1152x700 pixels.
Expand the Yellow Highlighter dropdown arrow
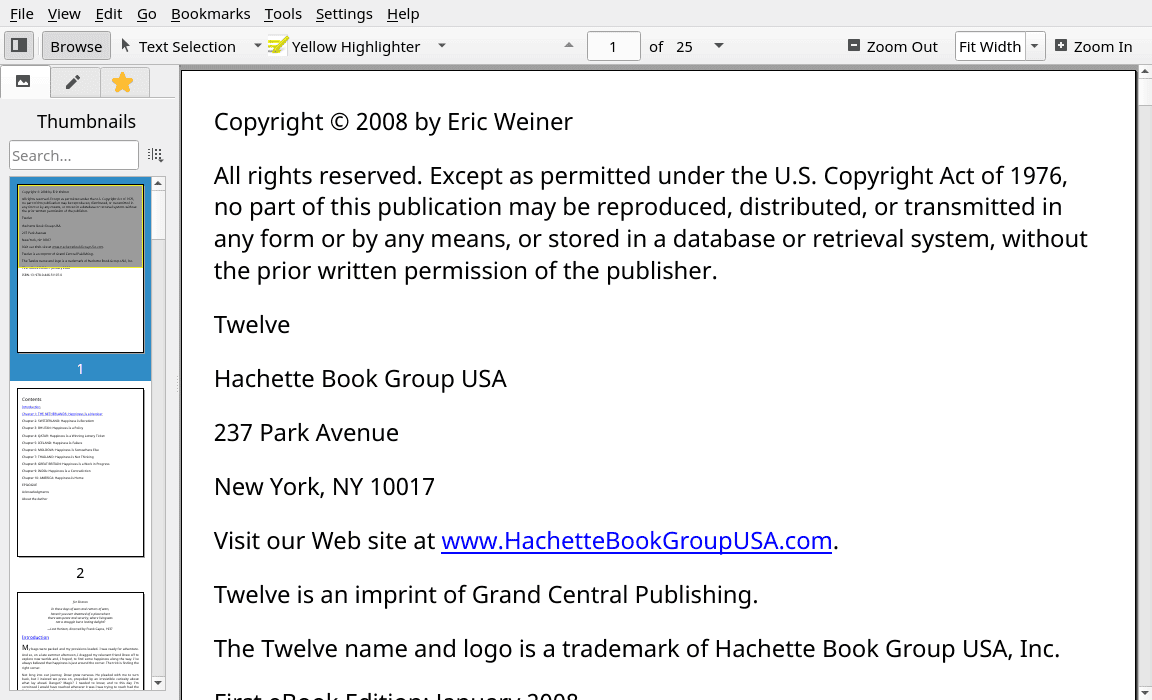[442, 46]
